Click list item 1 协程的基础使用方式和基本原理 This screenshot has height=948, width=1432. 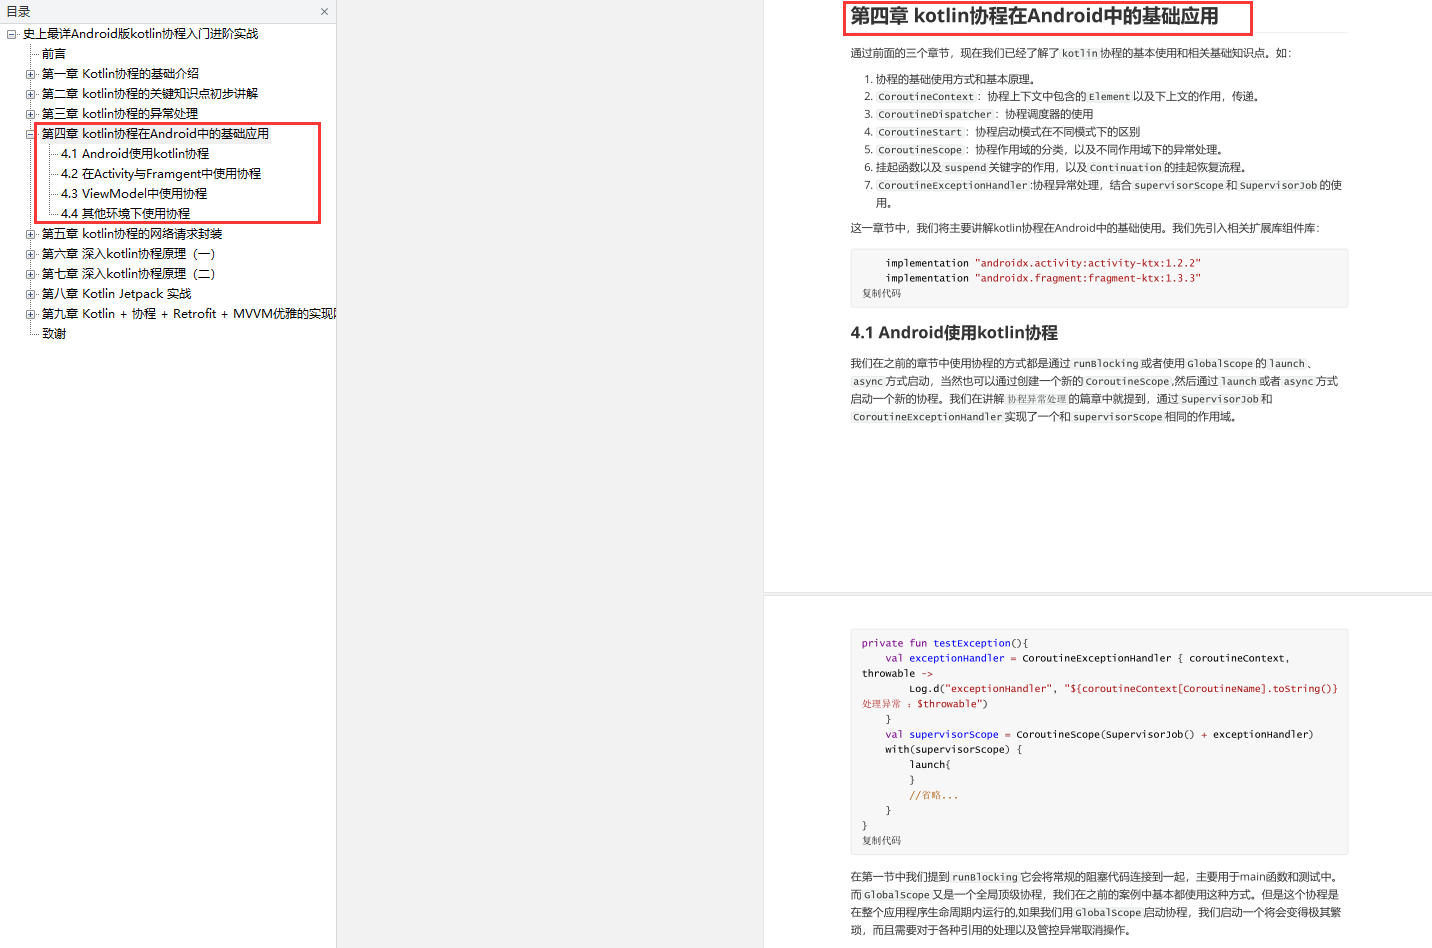coord(955,79)
